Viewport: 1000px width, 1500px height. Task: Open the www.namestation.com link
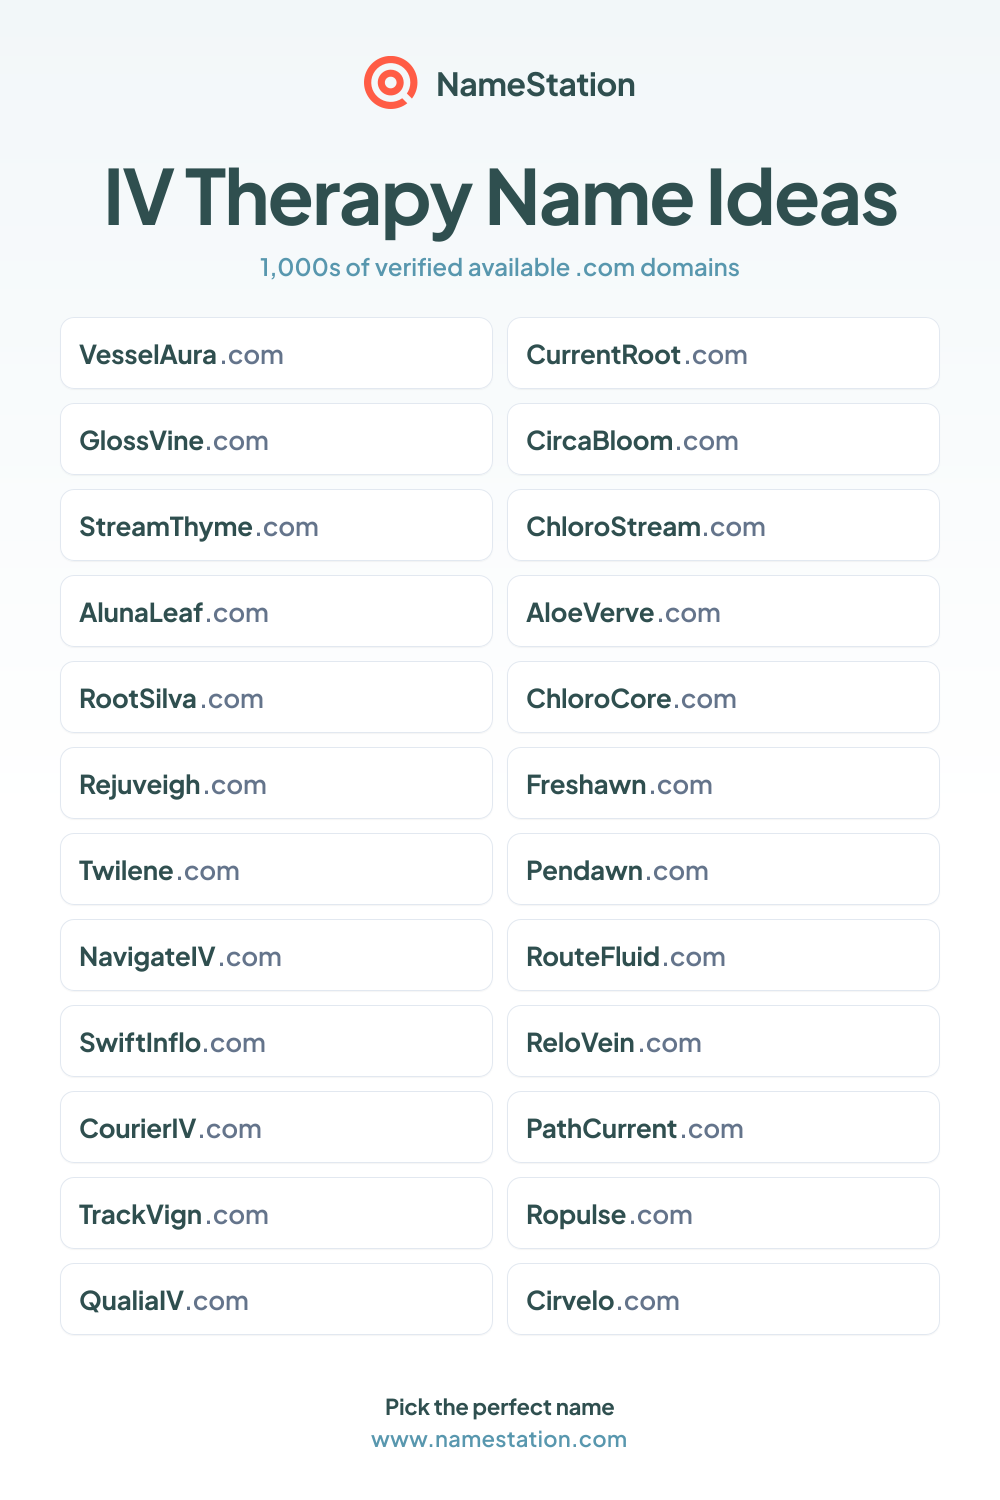point(499,1439)
